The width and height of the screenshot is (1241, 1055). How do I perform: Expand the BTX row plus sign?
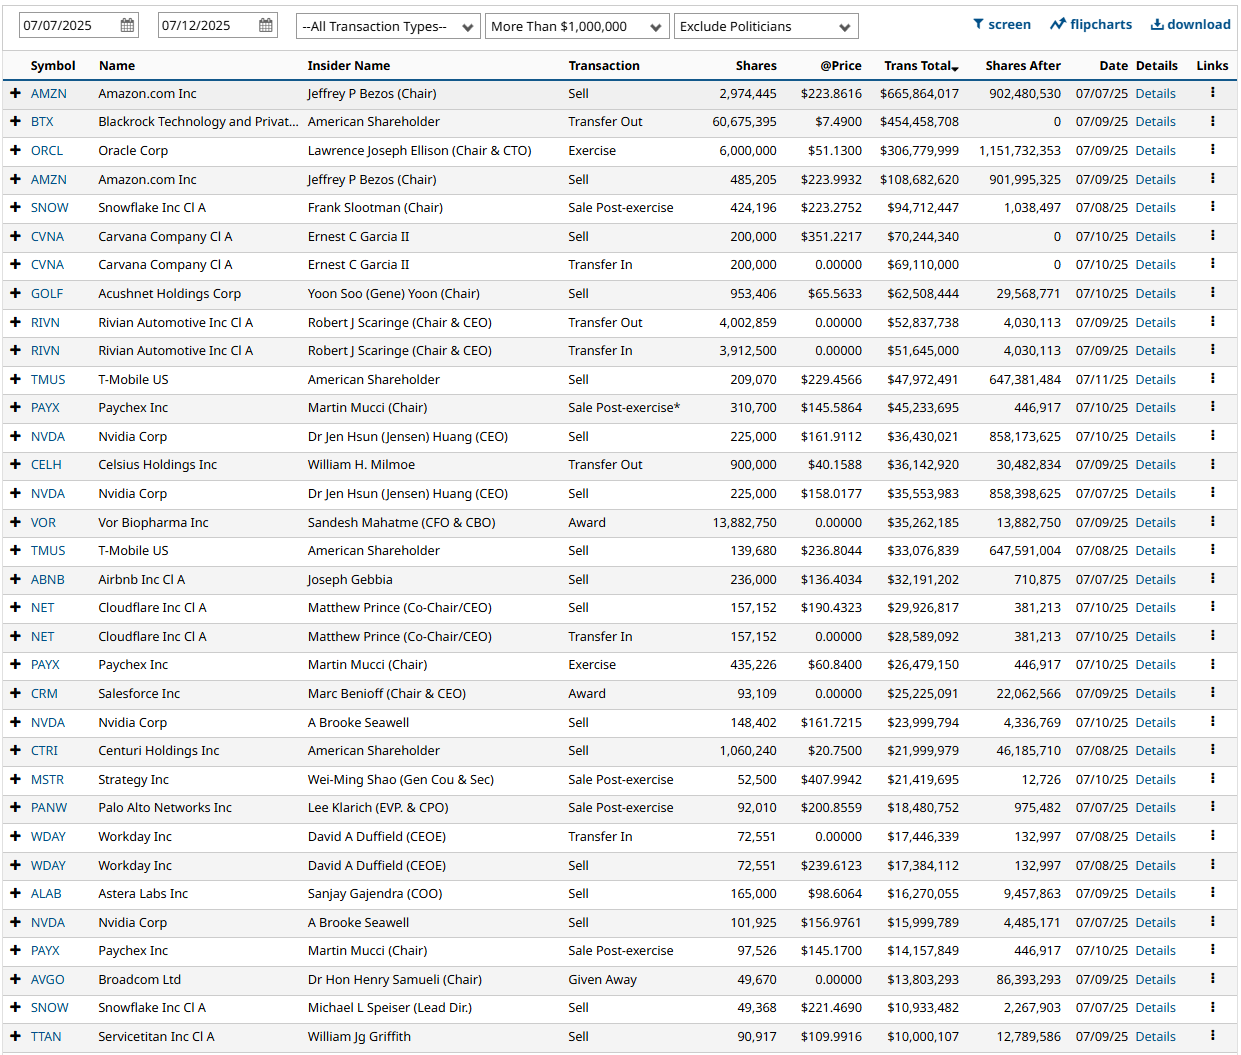[x=15, y=121]
